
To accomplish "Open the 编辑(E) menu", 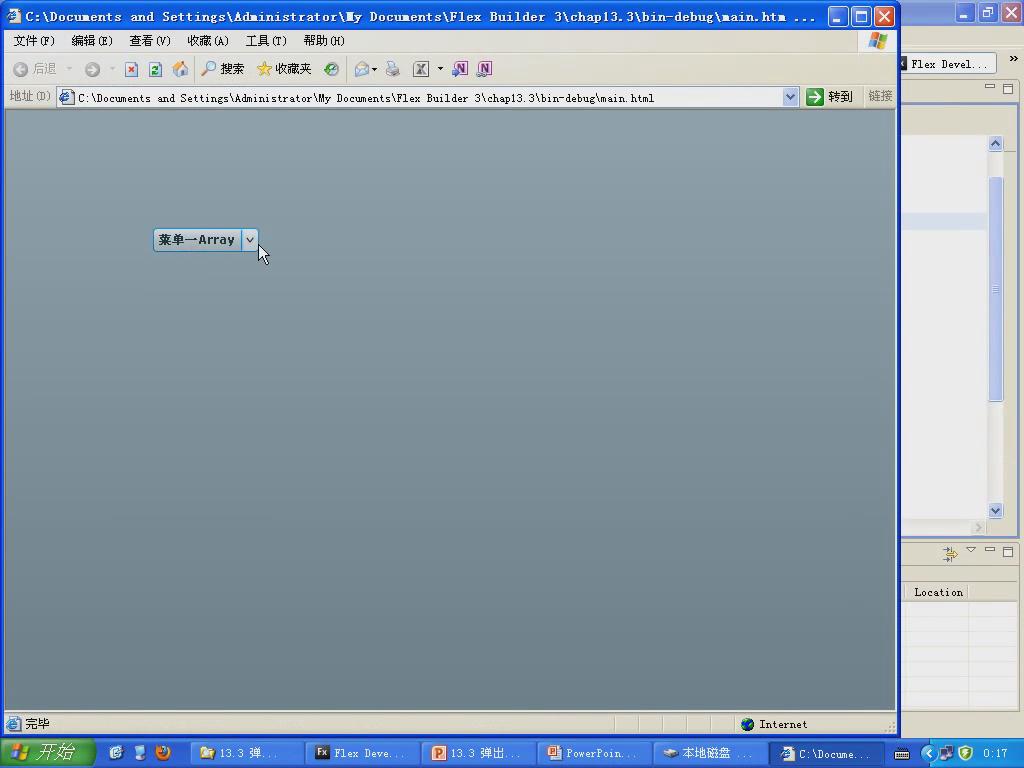I will click(x=91, y=40).
